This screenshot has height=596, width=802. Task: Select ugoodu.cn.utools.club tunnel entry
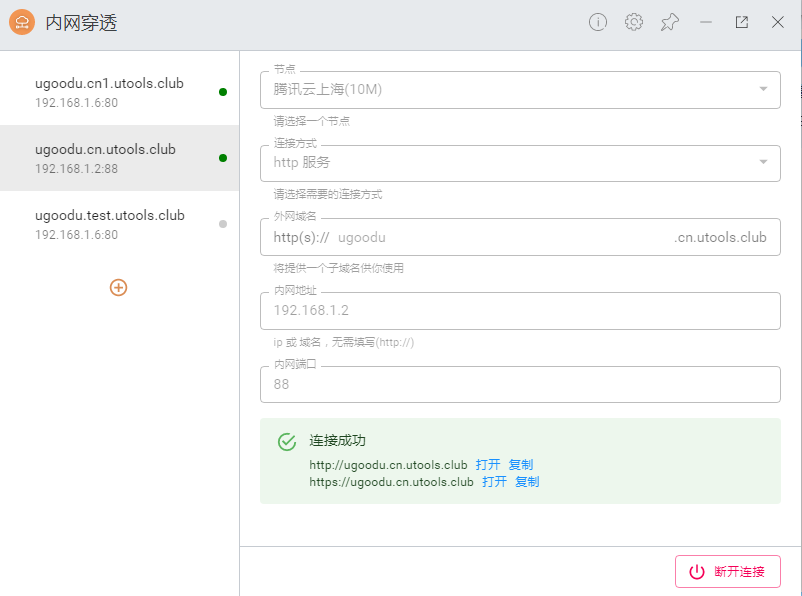point(120,158)
